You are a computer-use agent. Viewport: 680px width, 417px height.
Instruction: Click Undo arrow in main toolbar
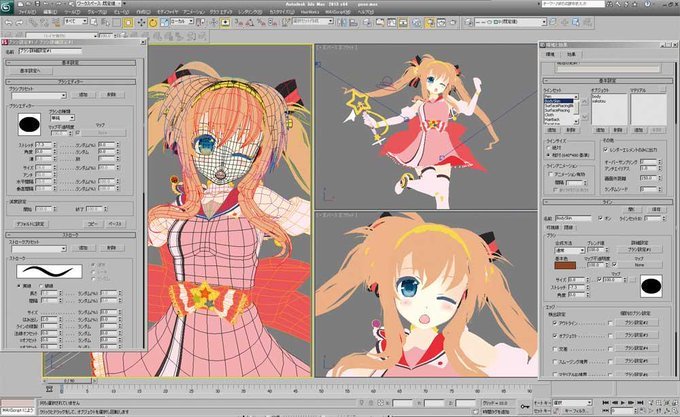click(x=8, y=23)
